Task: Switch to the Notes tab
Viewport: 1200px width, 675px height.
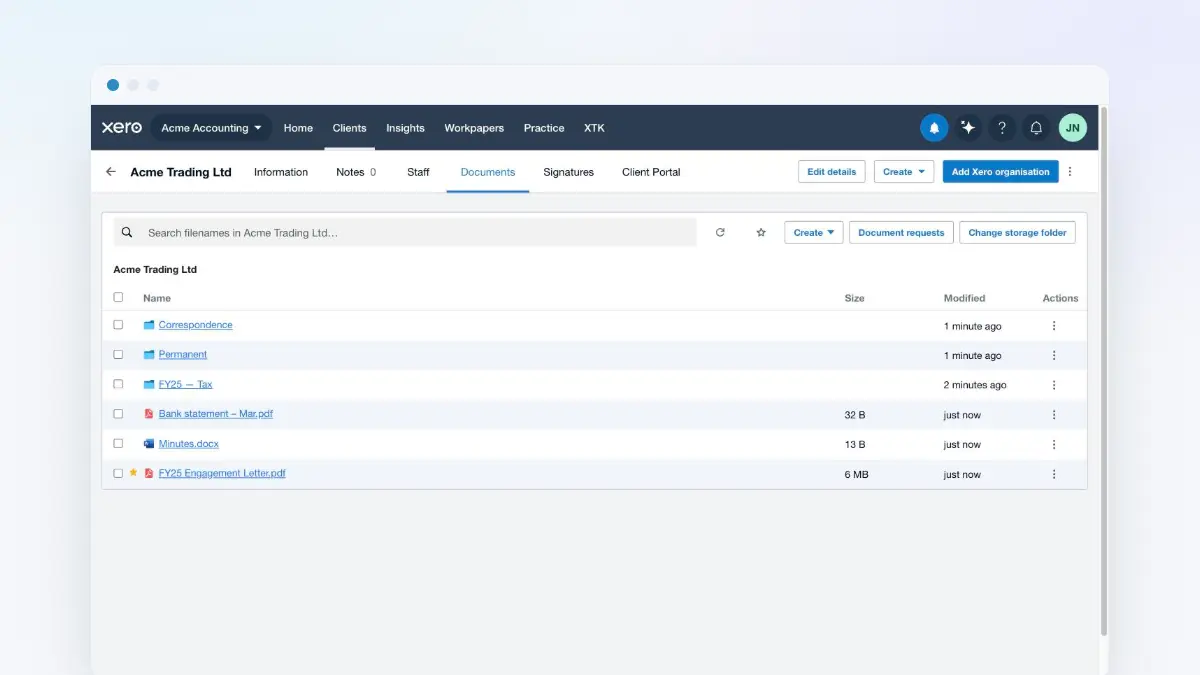Action: [356, 172]
